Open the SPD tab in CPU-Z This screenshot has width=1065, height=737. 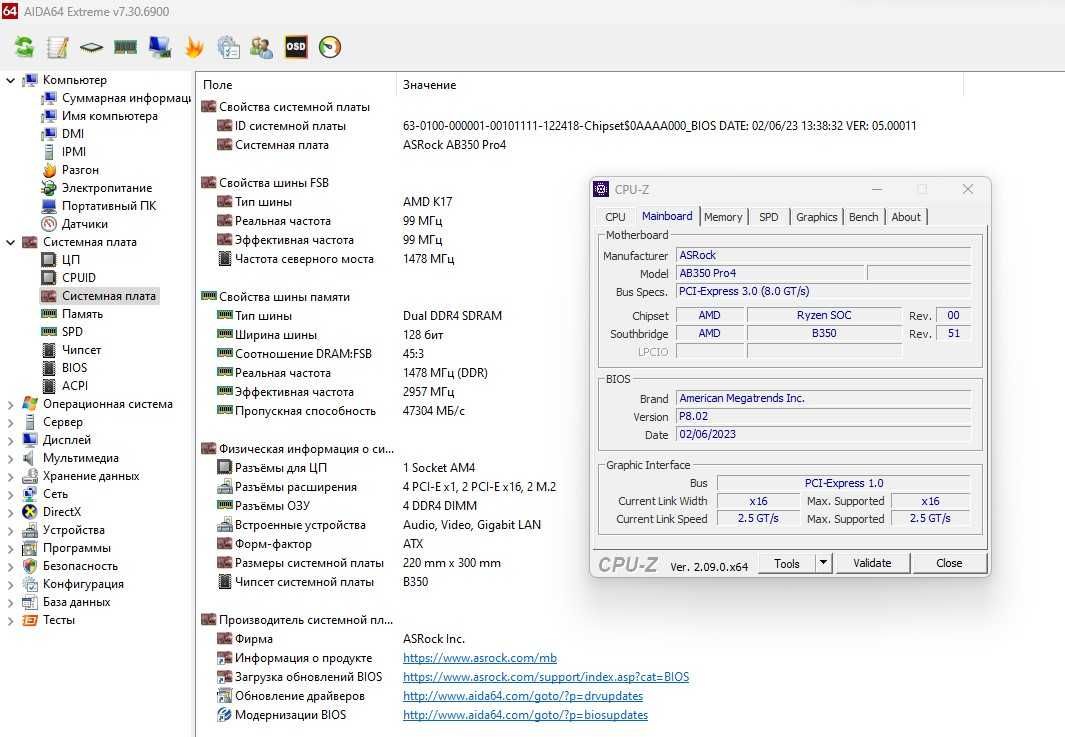768,217
